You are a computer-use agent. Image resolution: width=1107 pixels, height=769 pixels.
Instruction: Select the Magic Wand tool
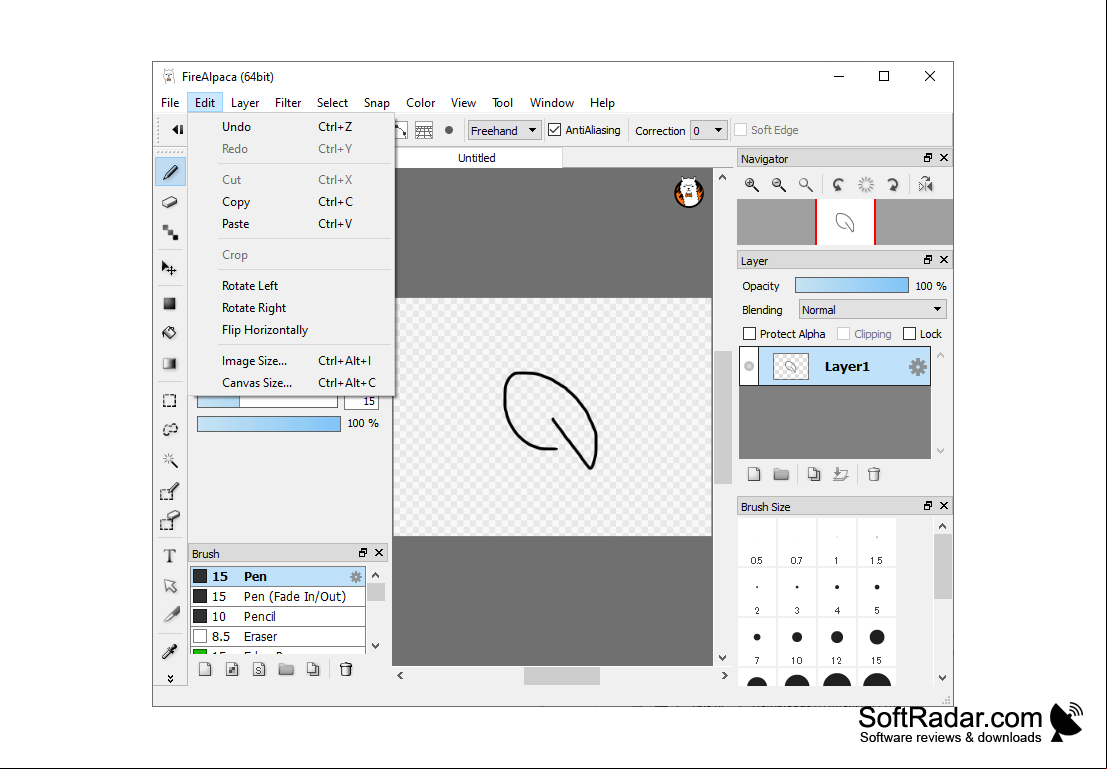tap(170, 460)
